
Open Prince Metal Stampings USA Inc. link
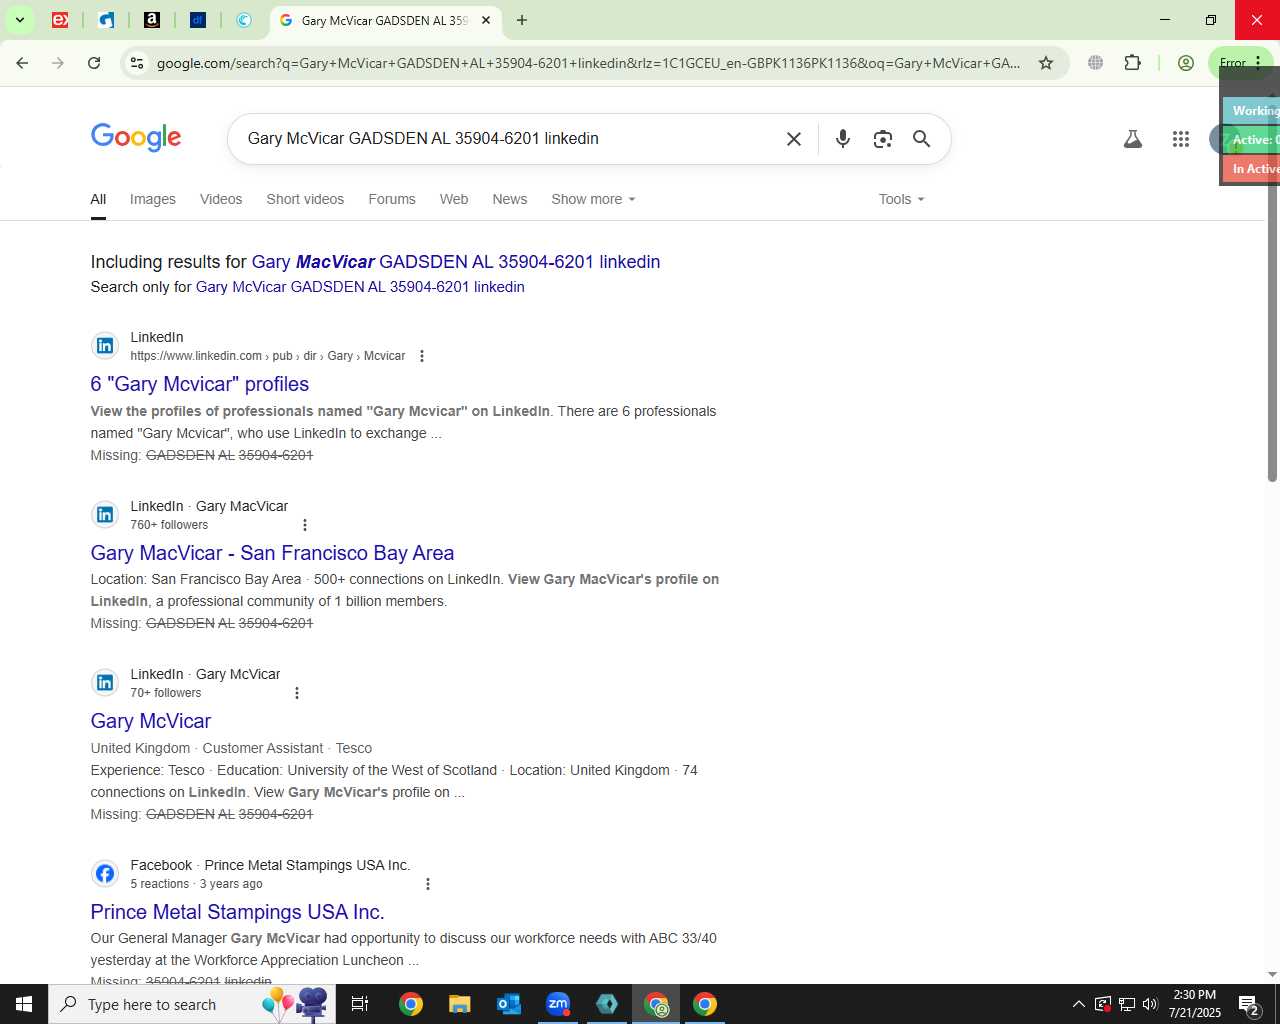237,912
